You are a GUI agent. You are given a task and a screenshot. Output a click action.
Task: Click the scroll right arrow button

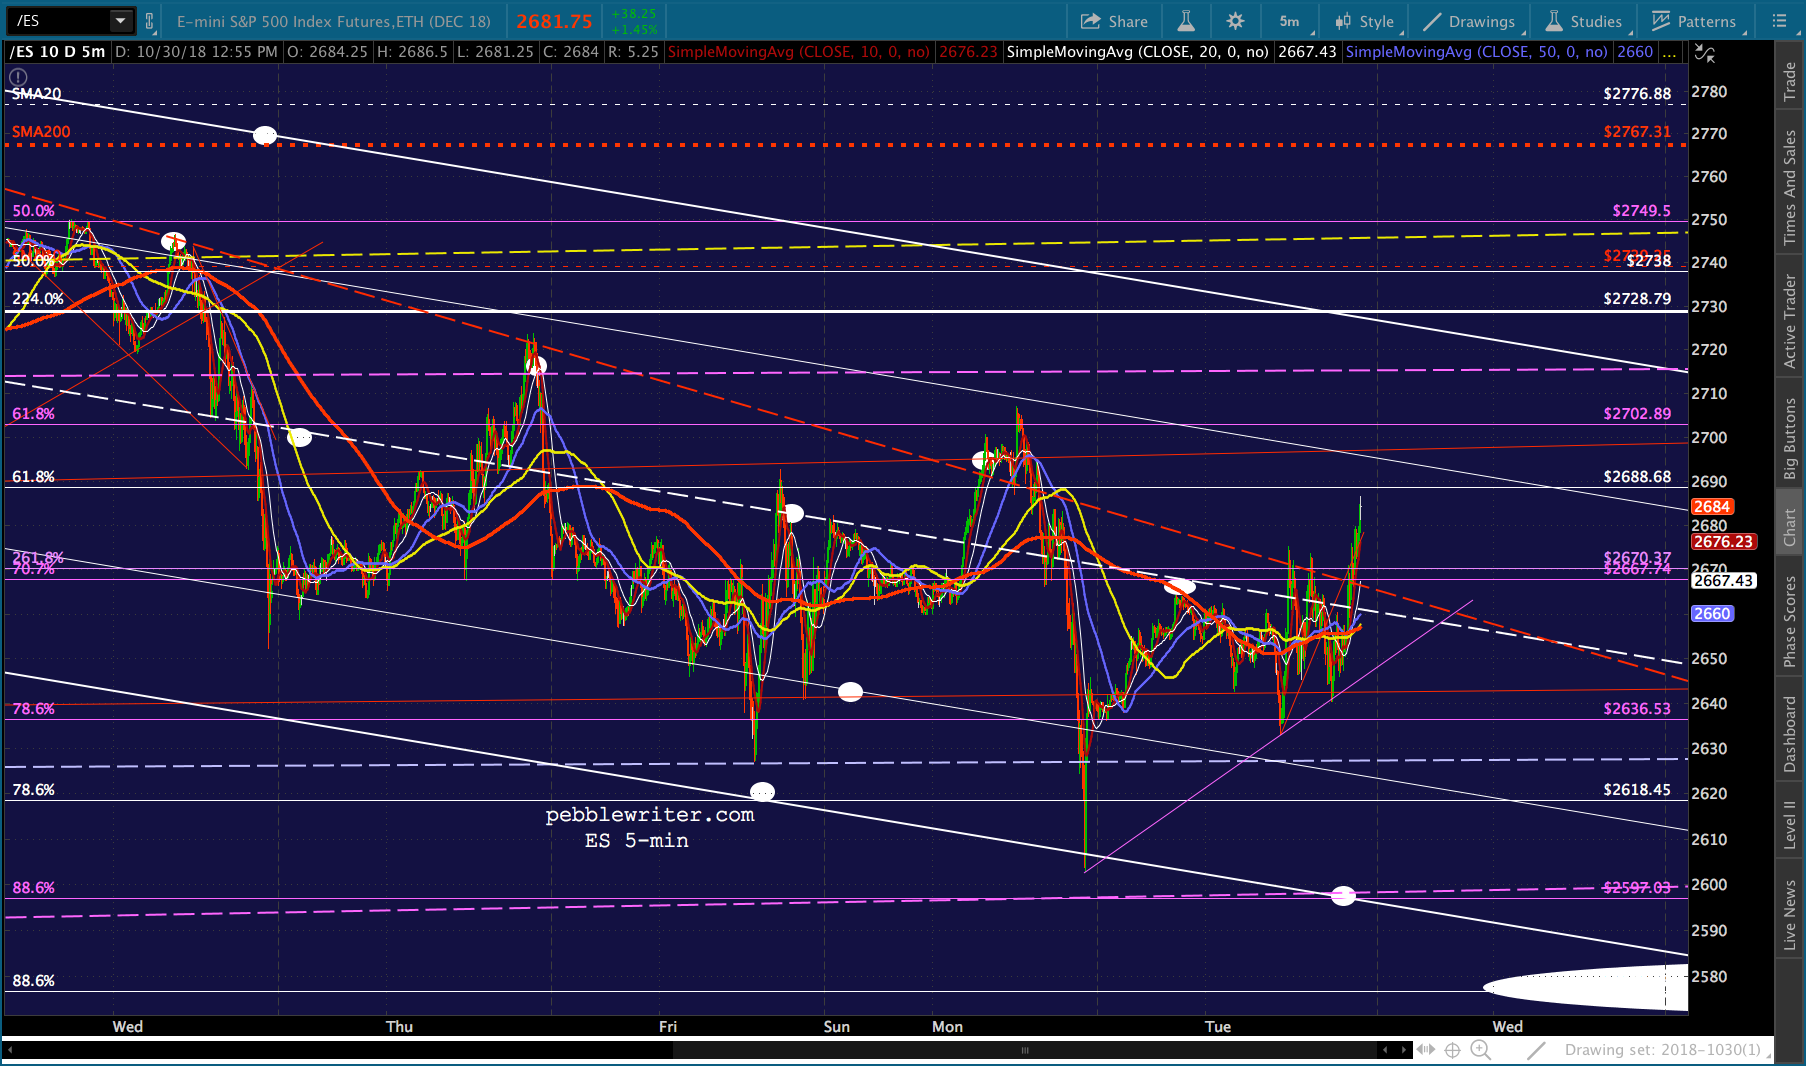(x=1404, y=1050)
